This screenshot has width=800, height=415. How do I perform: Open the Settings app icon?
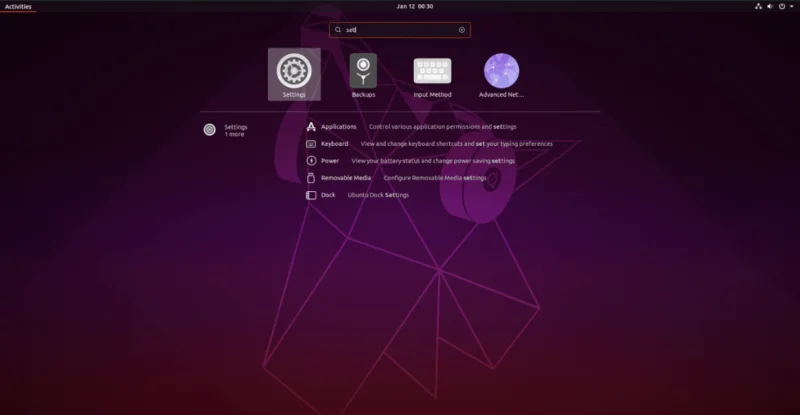click(x=294, y=75)
